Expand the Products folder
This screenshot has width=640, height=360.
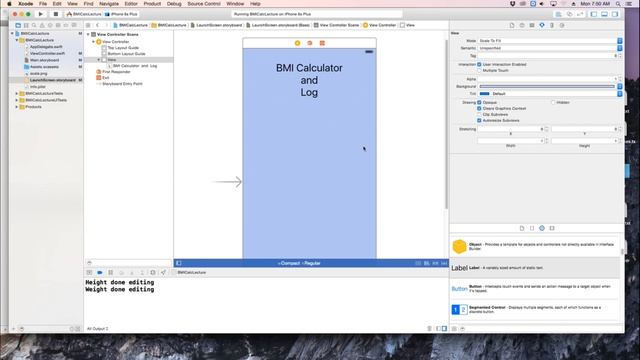point(17,107)
